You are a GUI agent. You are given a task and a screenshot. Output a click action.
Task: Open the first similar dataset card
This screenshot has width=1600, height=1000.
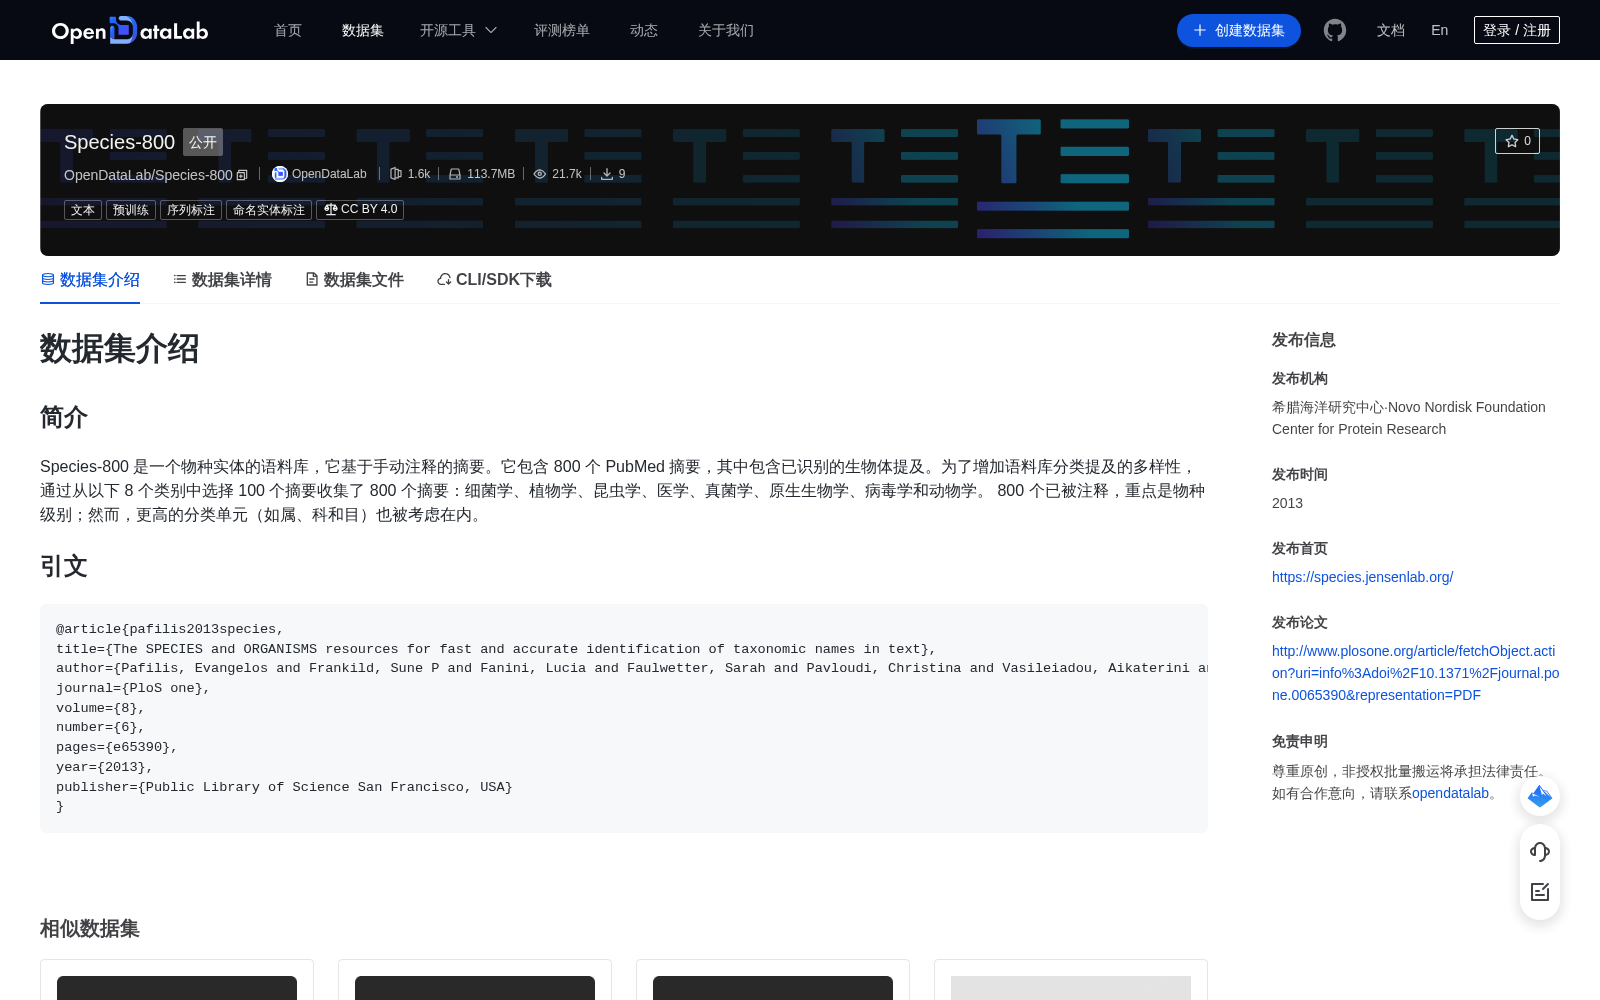177,980
